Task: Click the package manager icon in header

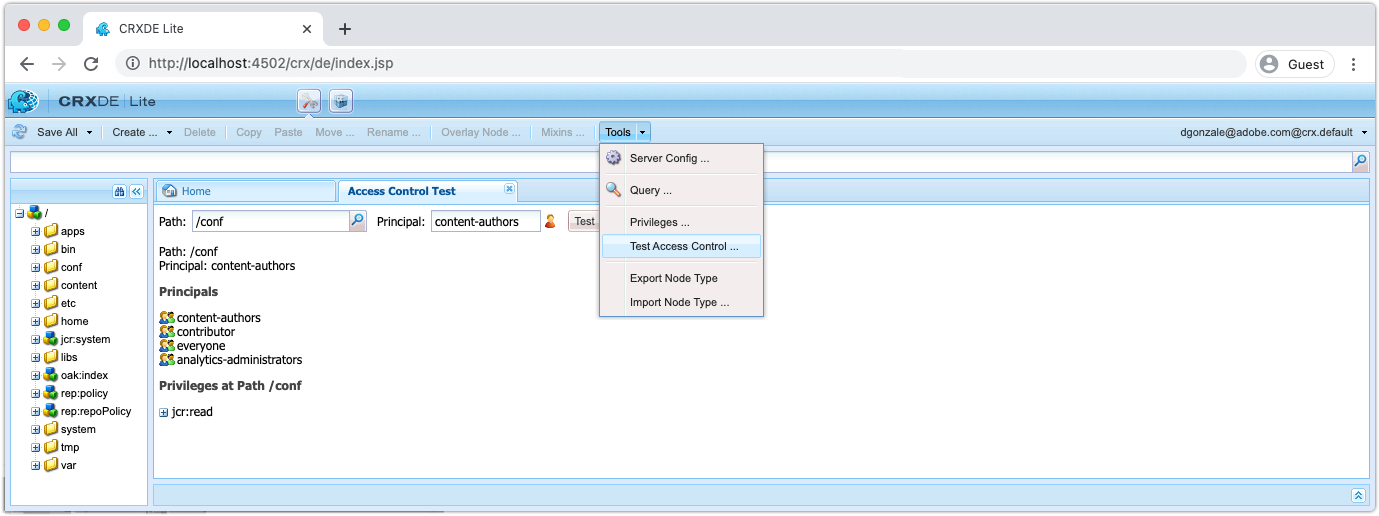Action: 341,101
